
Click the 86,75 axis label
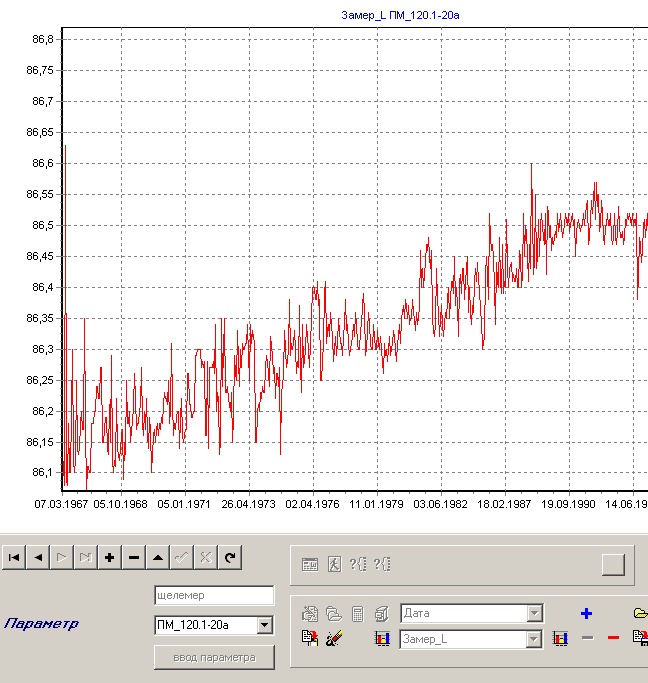point(40,70)
